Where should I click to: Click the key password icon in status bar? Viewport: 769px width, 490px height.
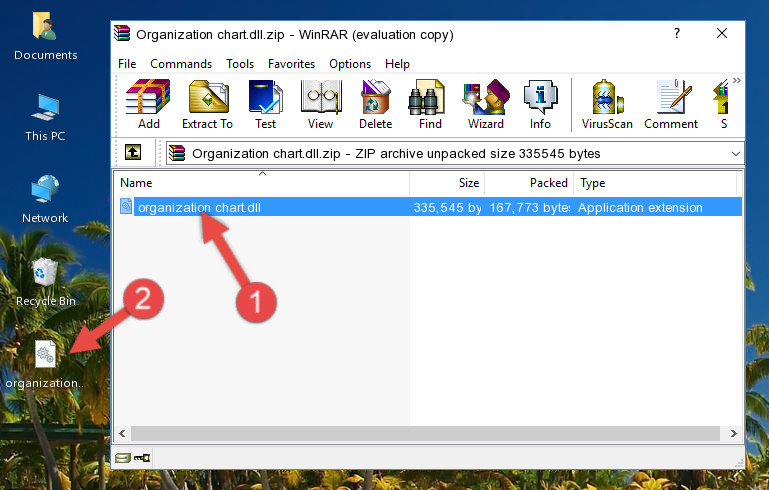(142, 458)
